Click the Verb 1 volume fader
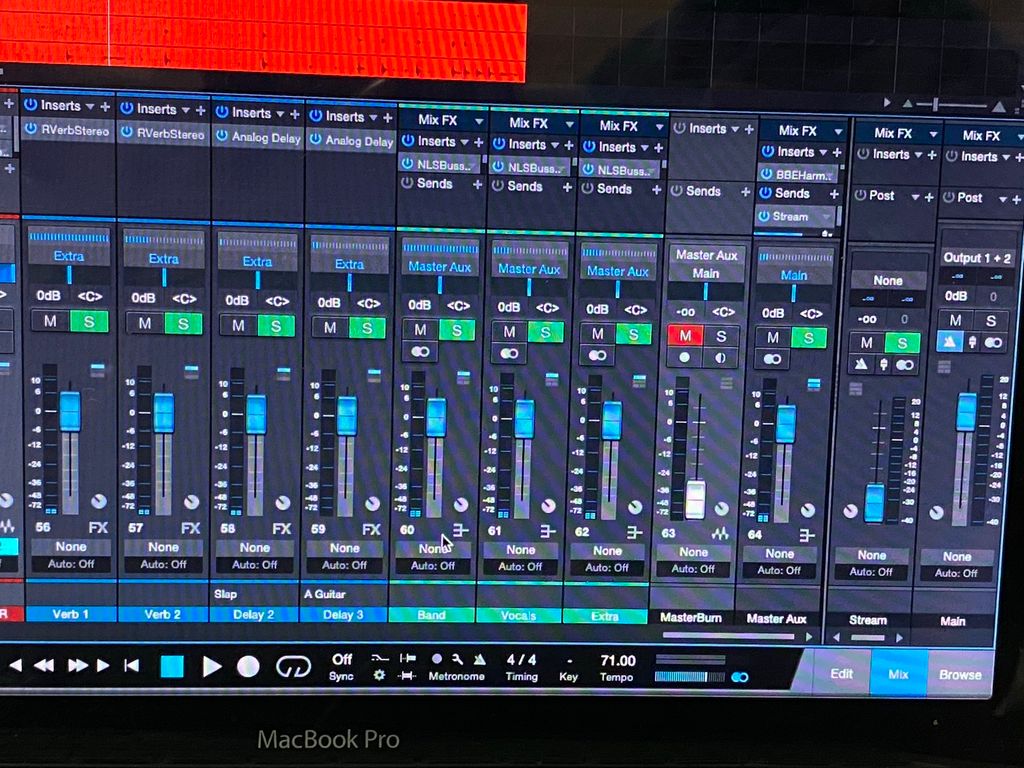Screen dimensions: 1024x768 (x=70, y=411)
